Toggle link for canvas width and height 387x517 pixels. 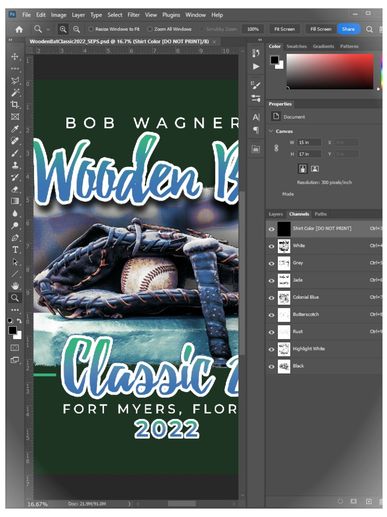(x=276, y=148)
